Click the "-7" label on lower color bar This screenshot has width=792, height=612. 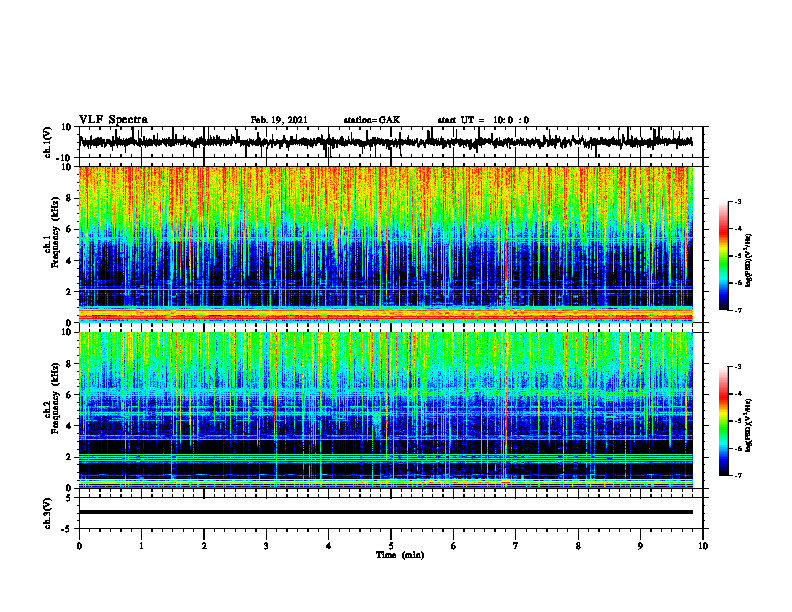(738, 476)
